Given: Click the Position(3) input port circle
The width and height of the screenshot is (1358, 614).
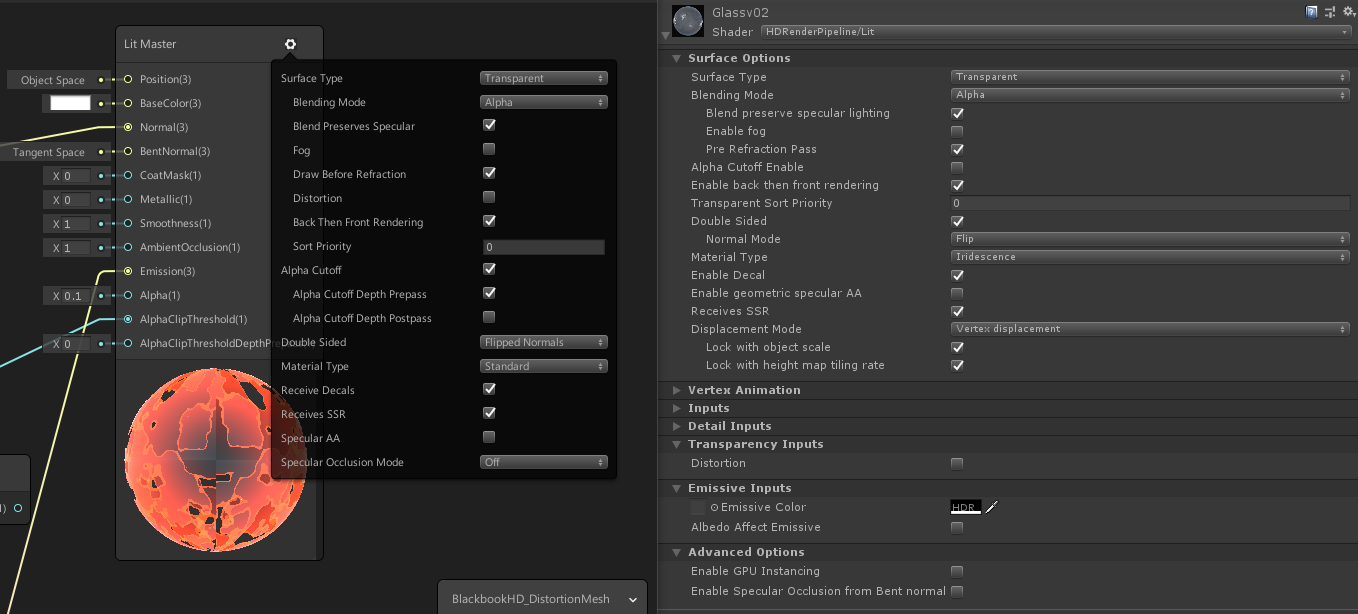Looking at the screenshot, I should click(x=128, y=79).
